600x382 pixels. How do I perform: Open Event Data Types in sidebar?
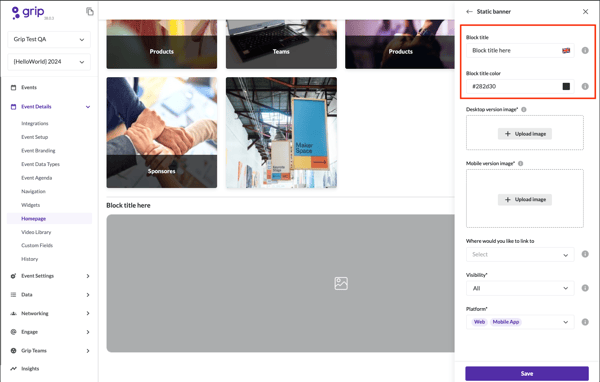41,164
